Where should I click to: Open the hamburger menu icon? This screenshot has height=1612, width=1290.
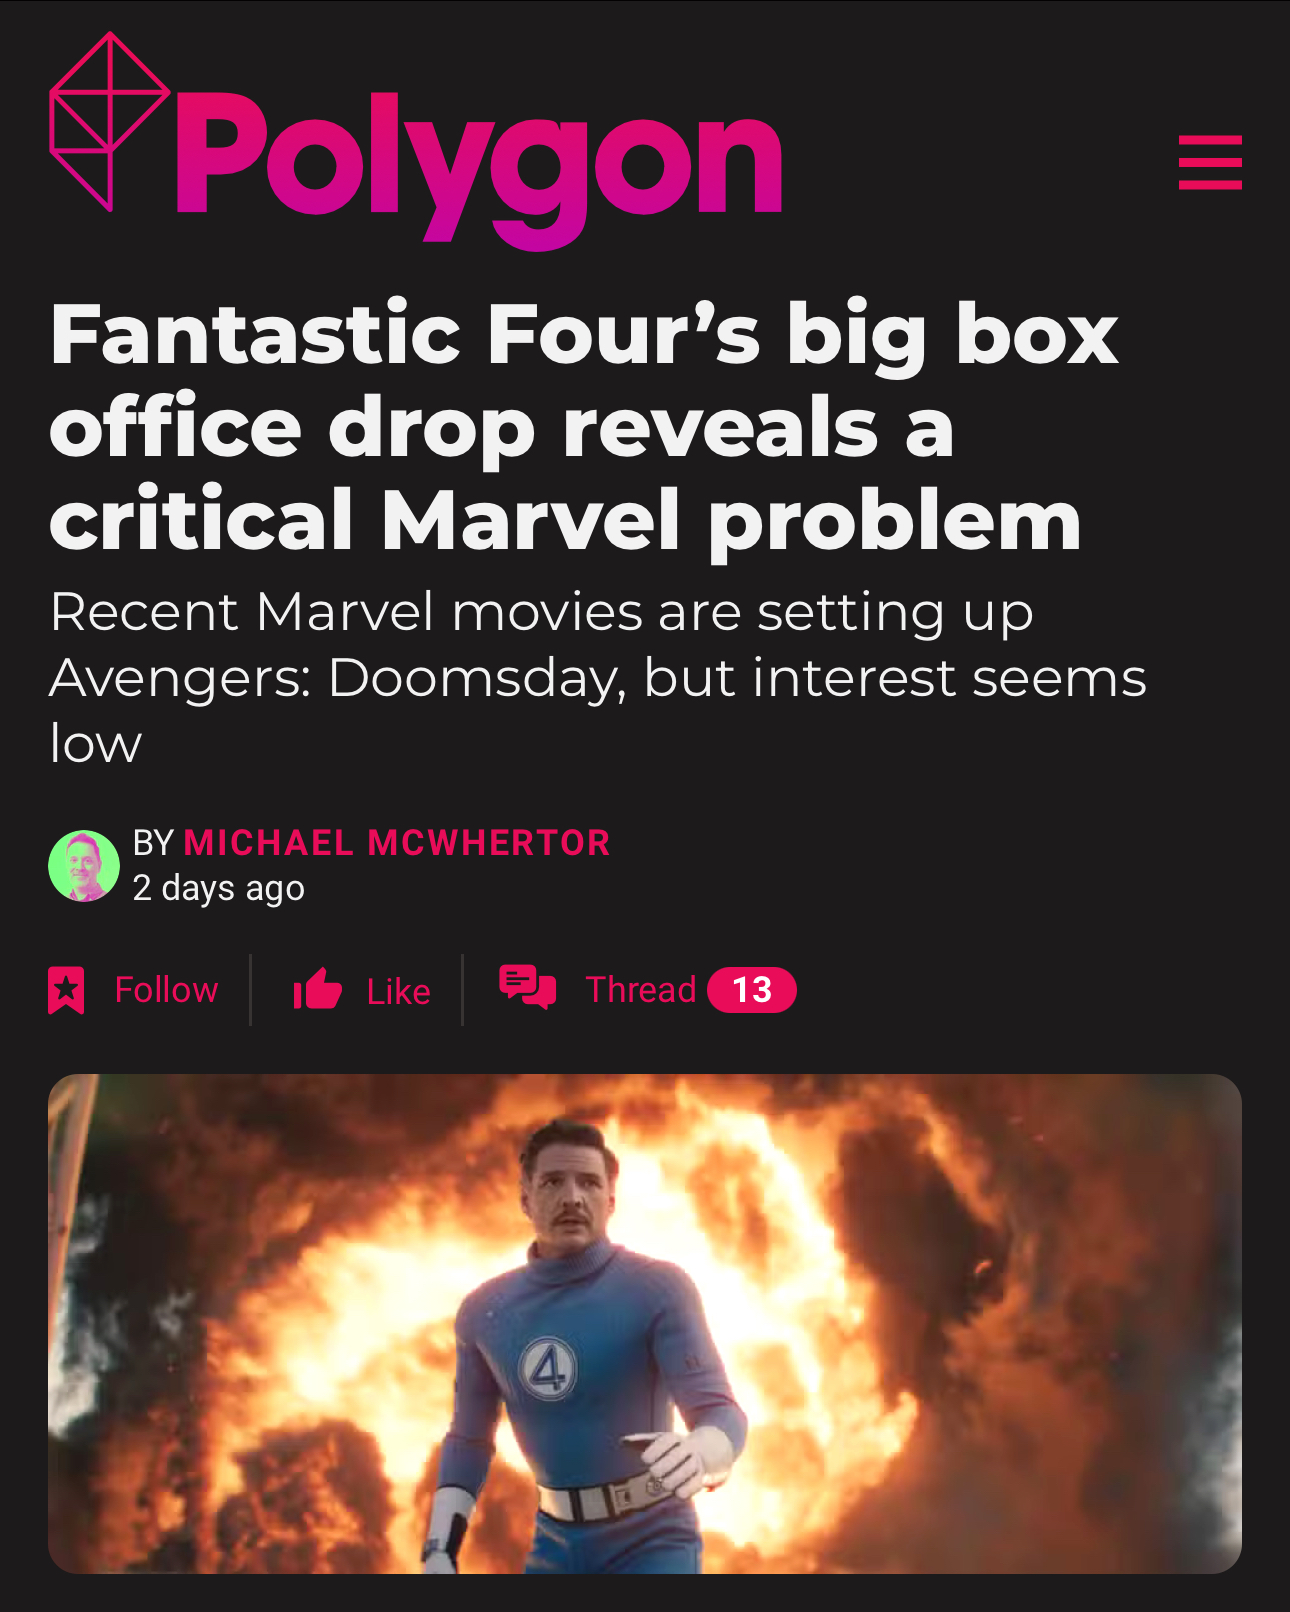(1210, 162)
